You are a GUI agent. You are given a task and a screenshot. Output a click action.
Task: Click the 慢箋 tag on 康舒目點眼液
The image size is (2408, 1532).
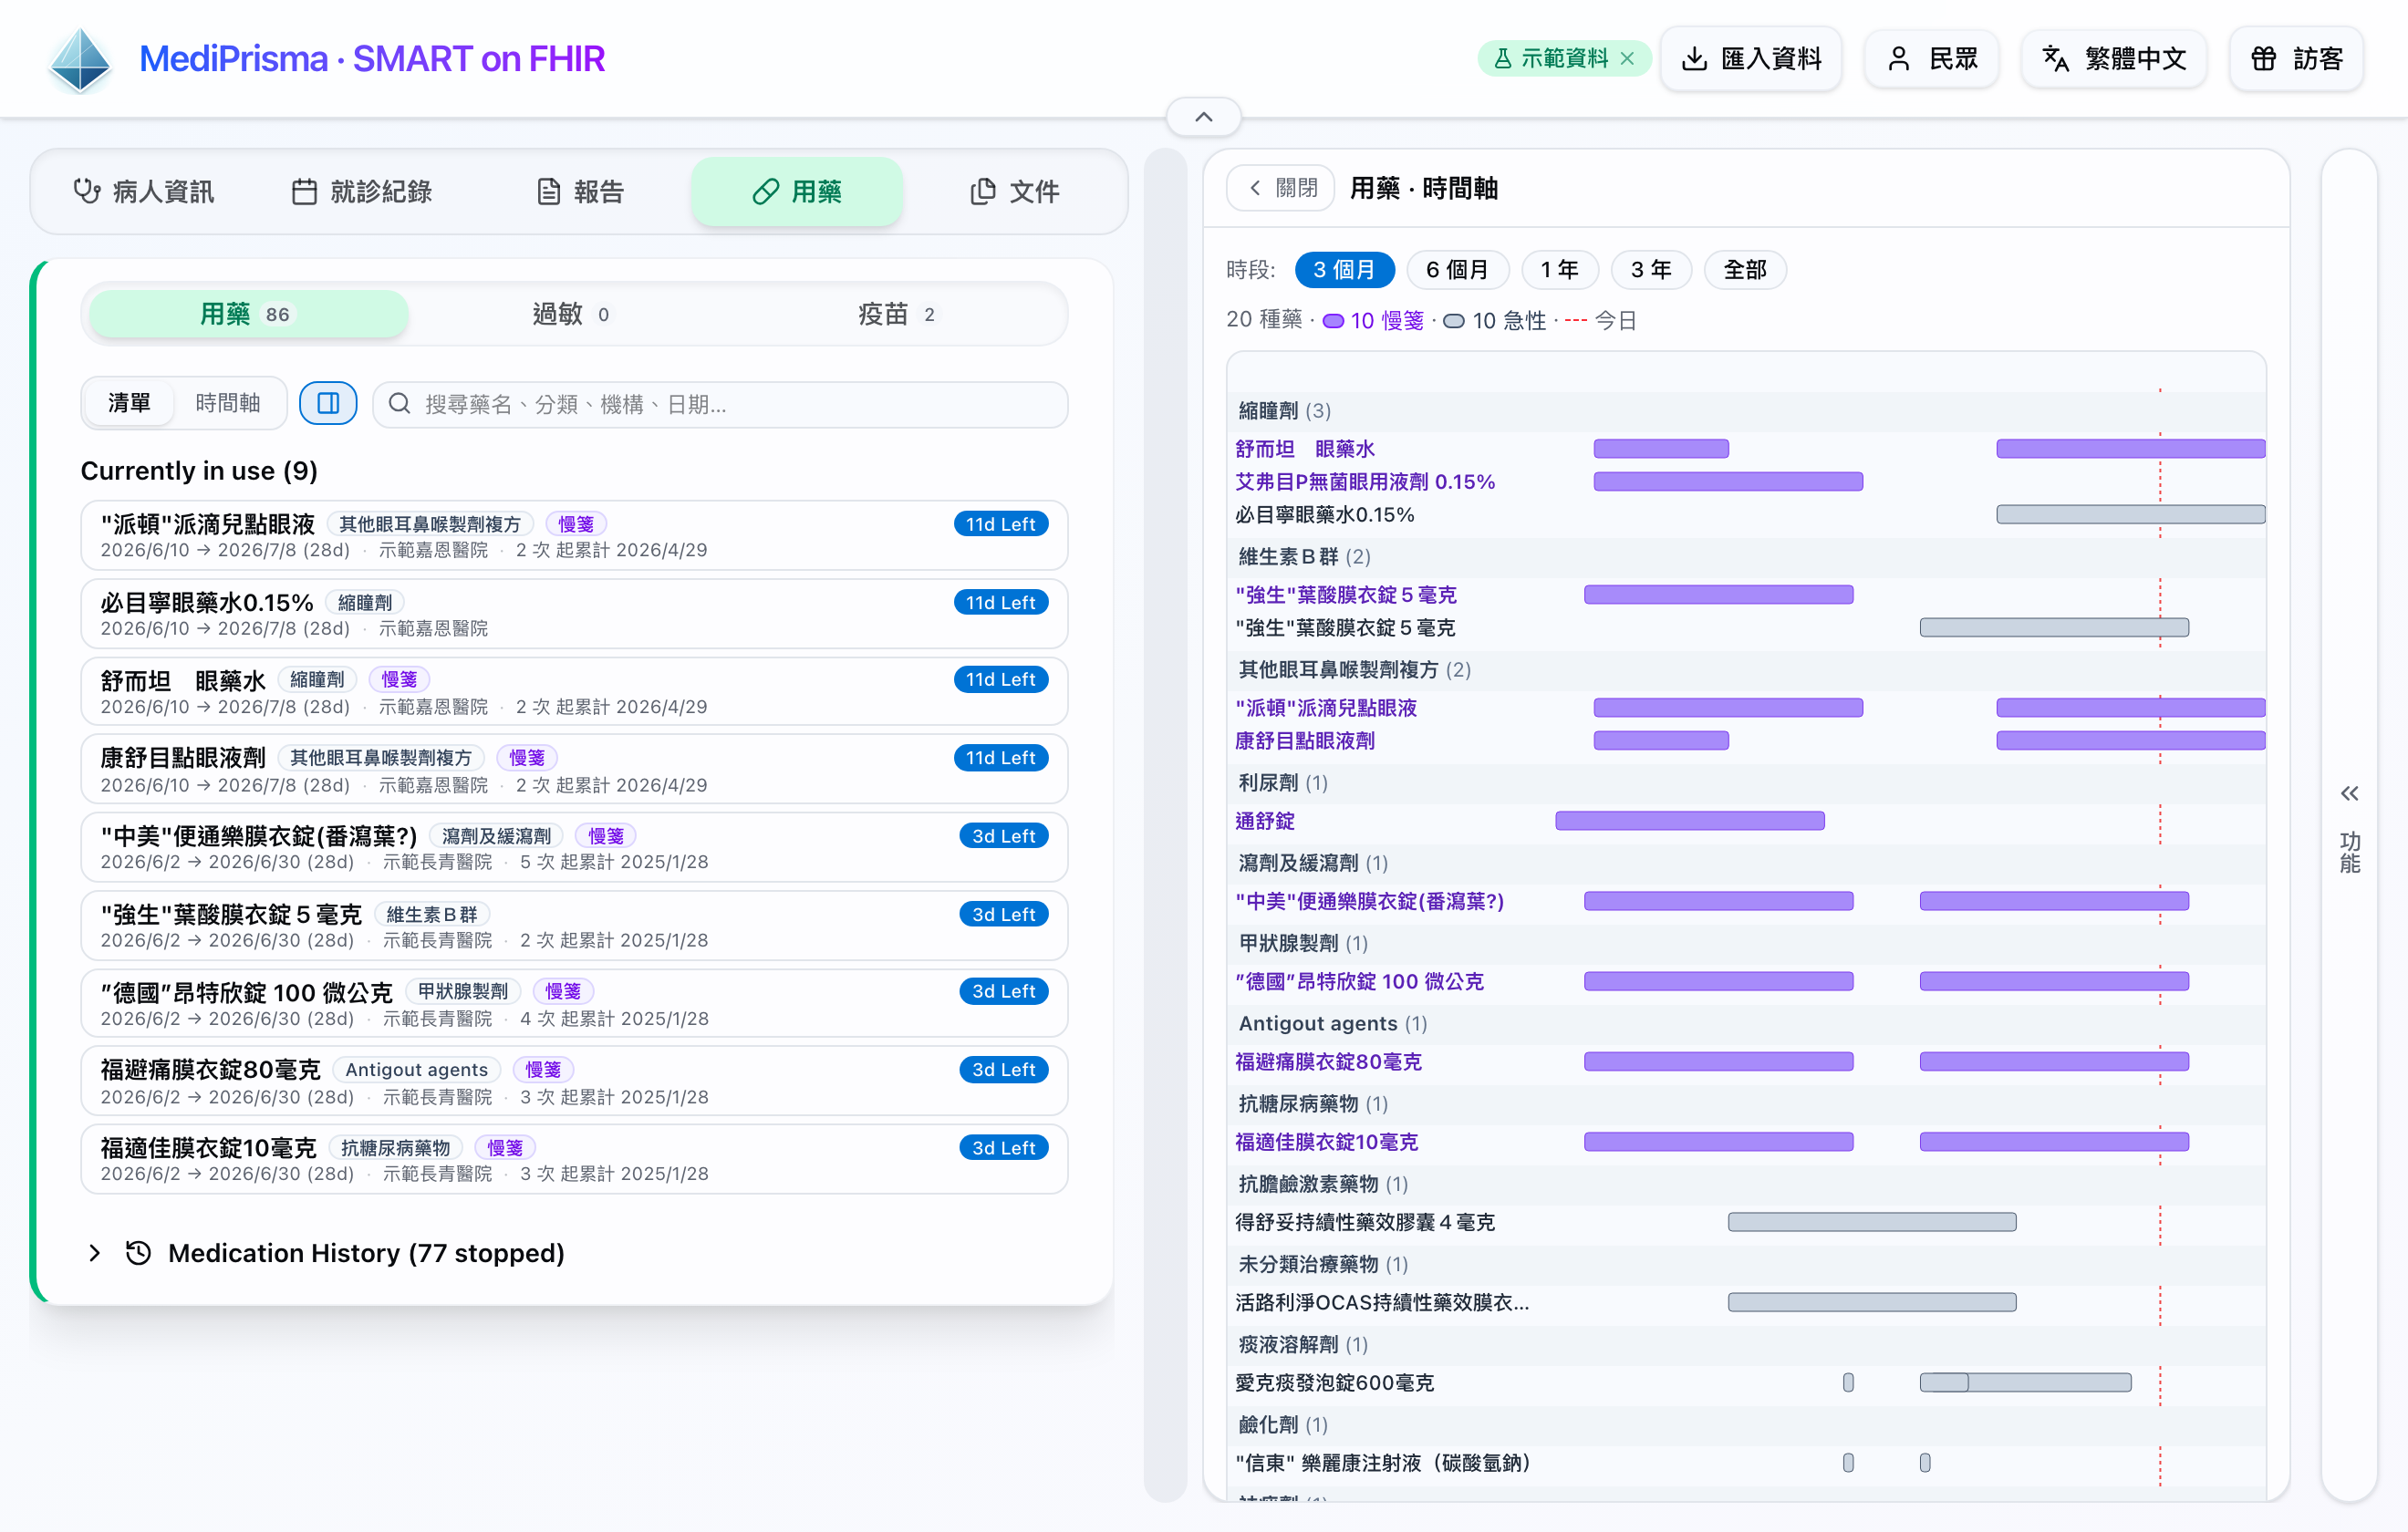click(x=527, y=758)
